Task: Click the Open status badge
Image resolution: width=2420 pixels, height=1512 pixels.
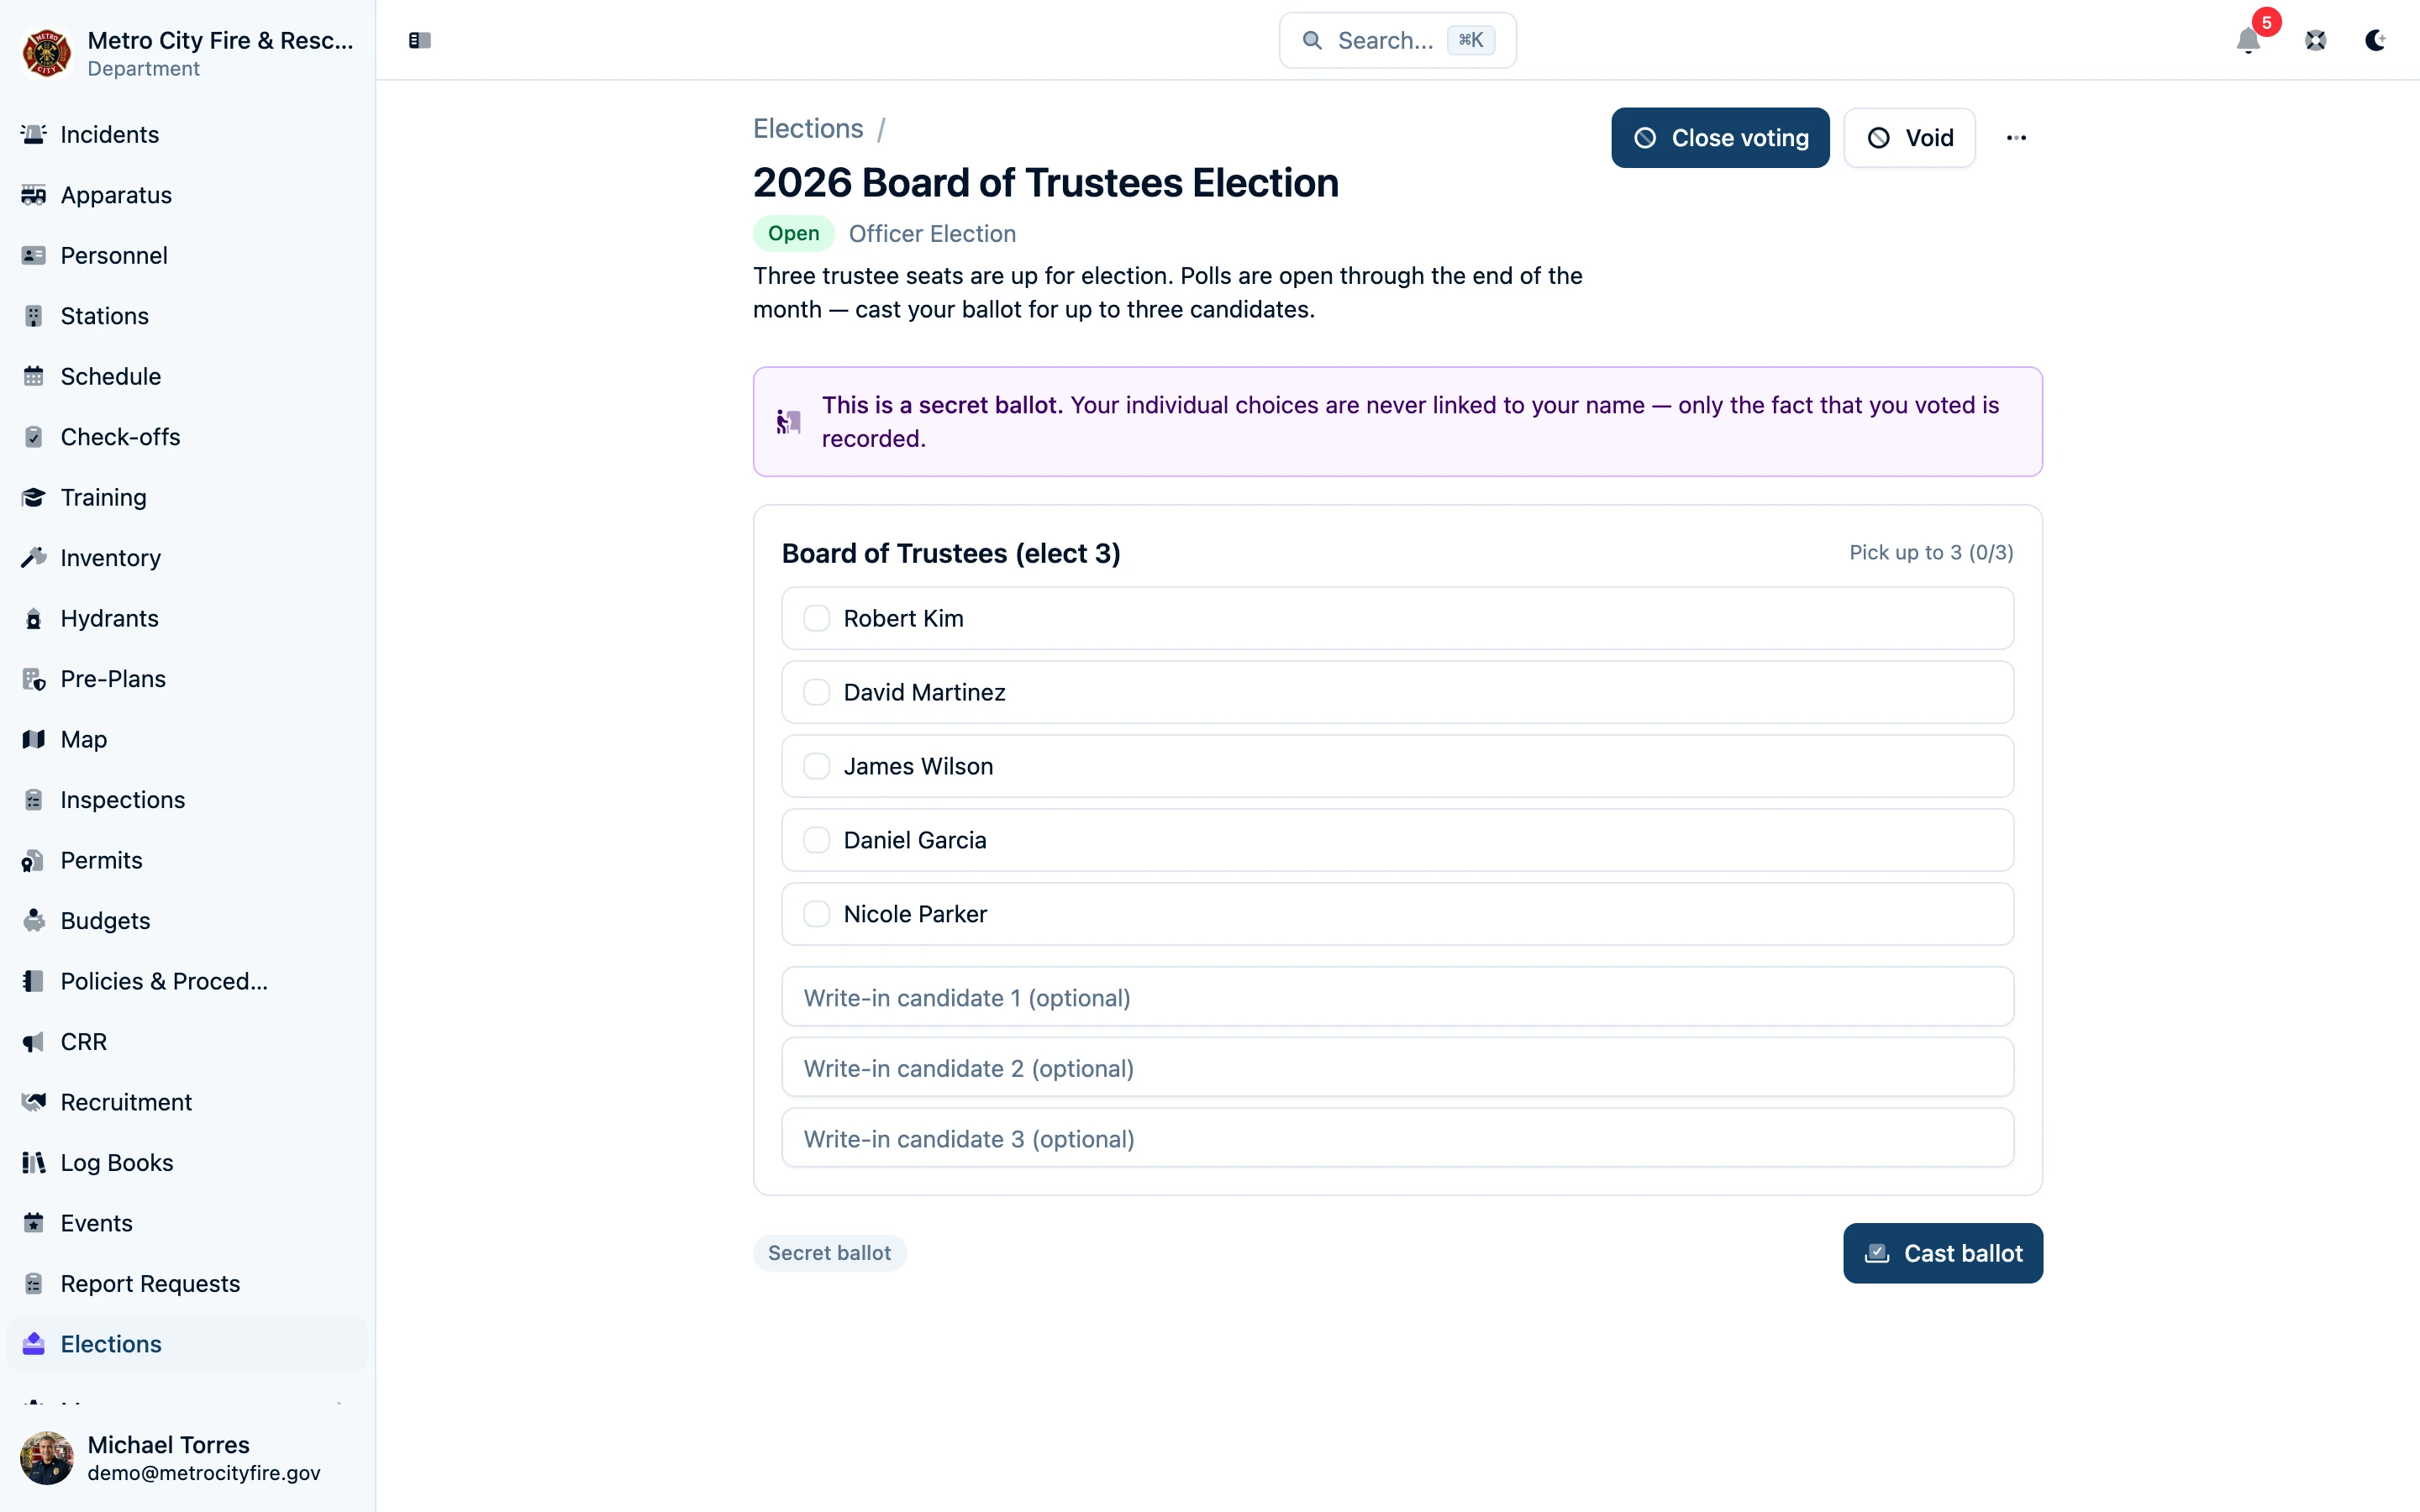Action: point(793,233)
